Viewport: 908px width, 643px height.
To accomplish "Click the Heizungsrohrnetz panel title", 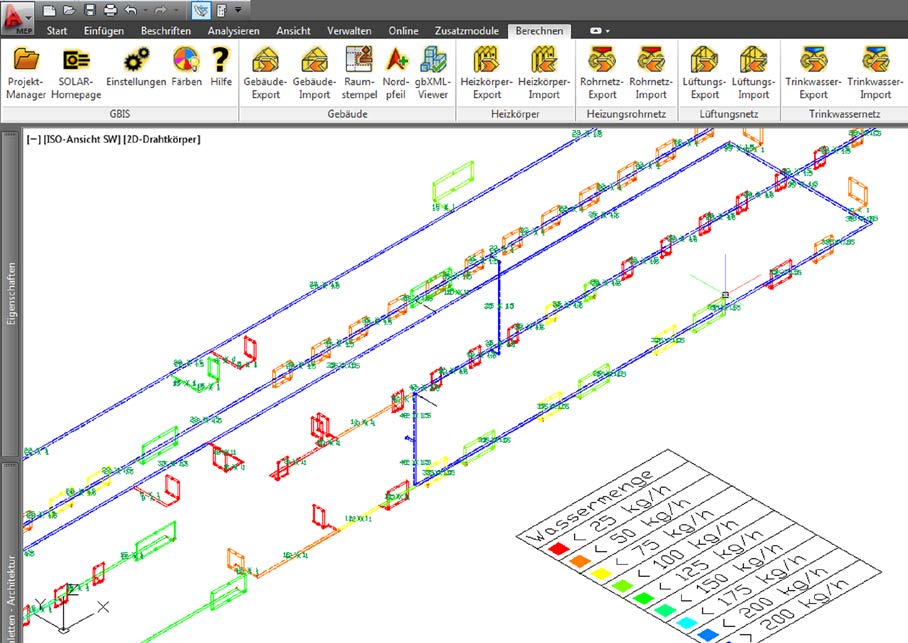I will point(626,114).
